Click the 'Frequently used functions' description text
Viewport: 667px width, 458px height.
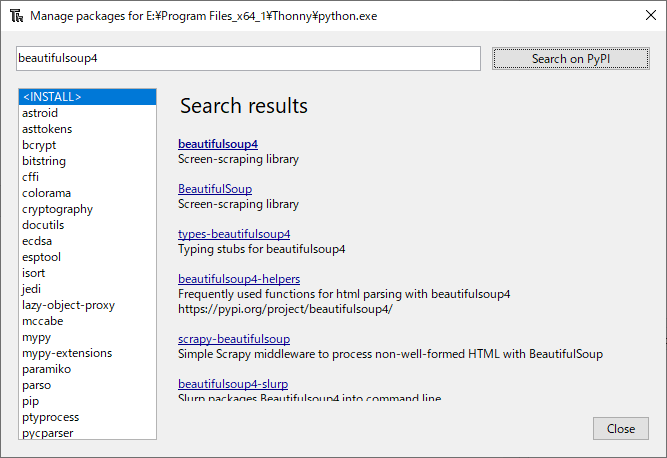(x=344, y=294)
